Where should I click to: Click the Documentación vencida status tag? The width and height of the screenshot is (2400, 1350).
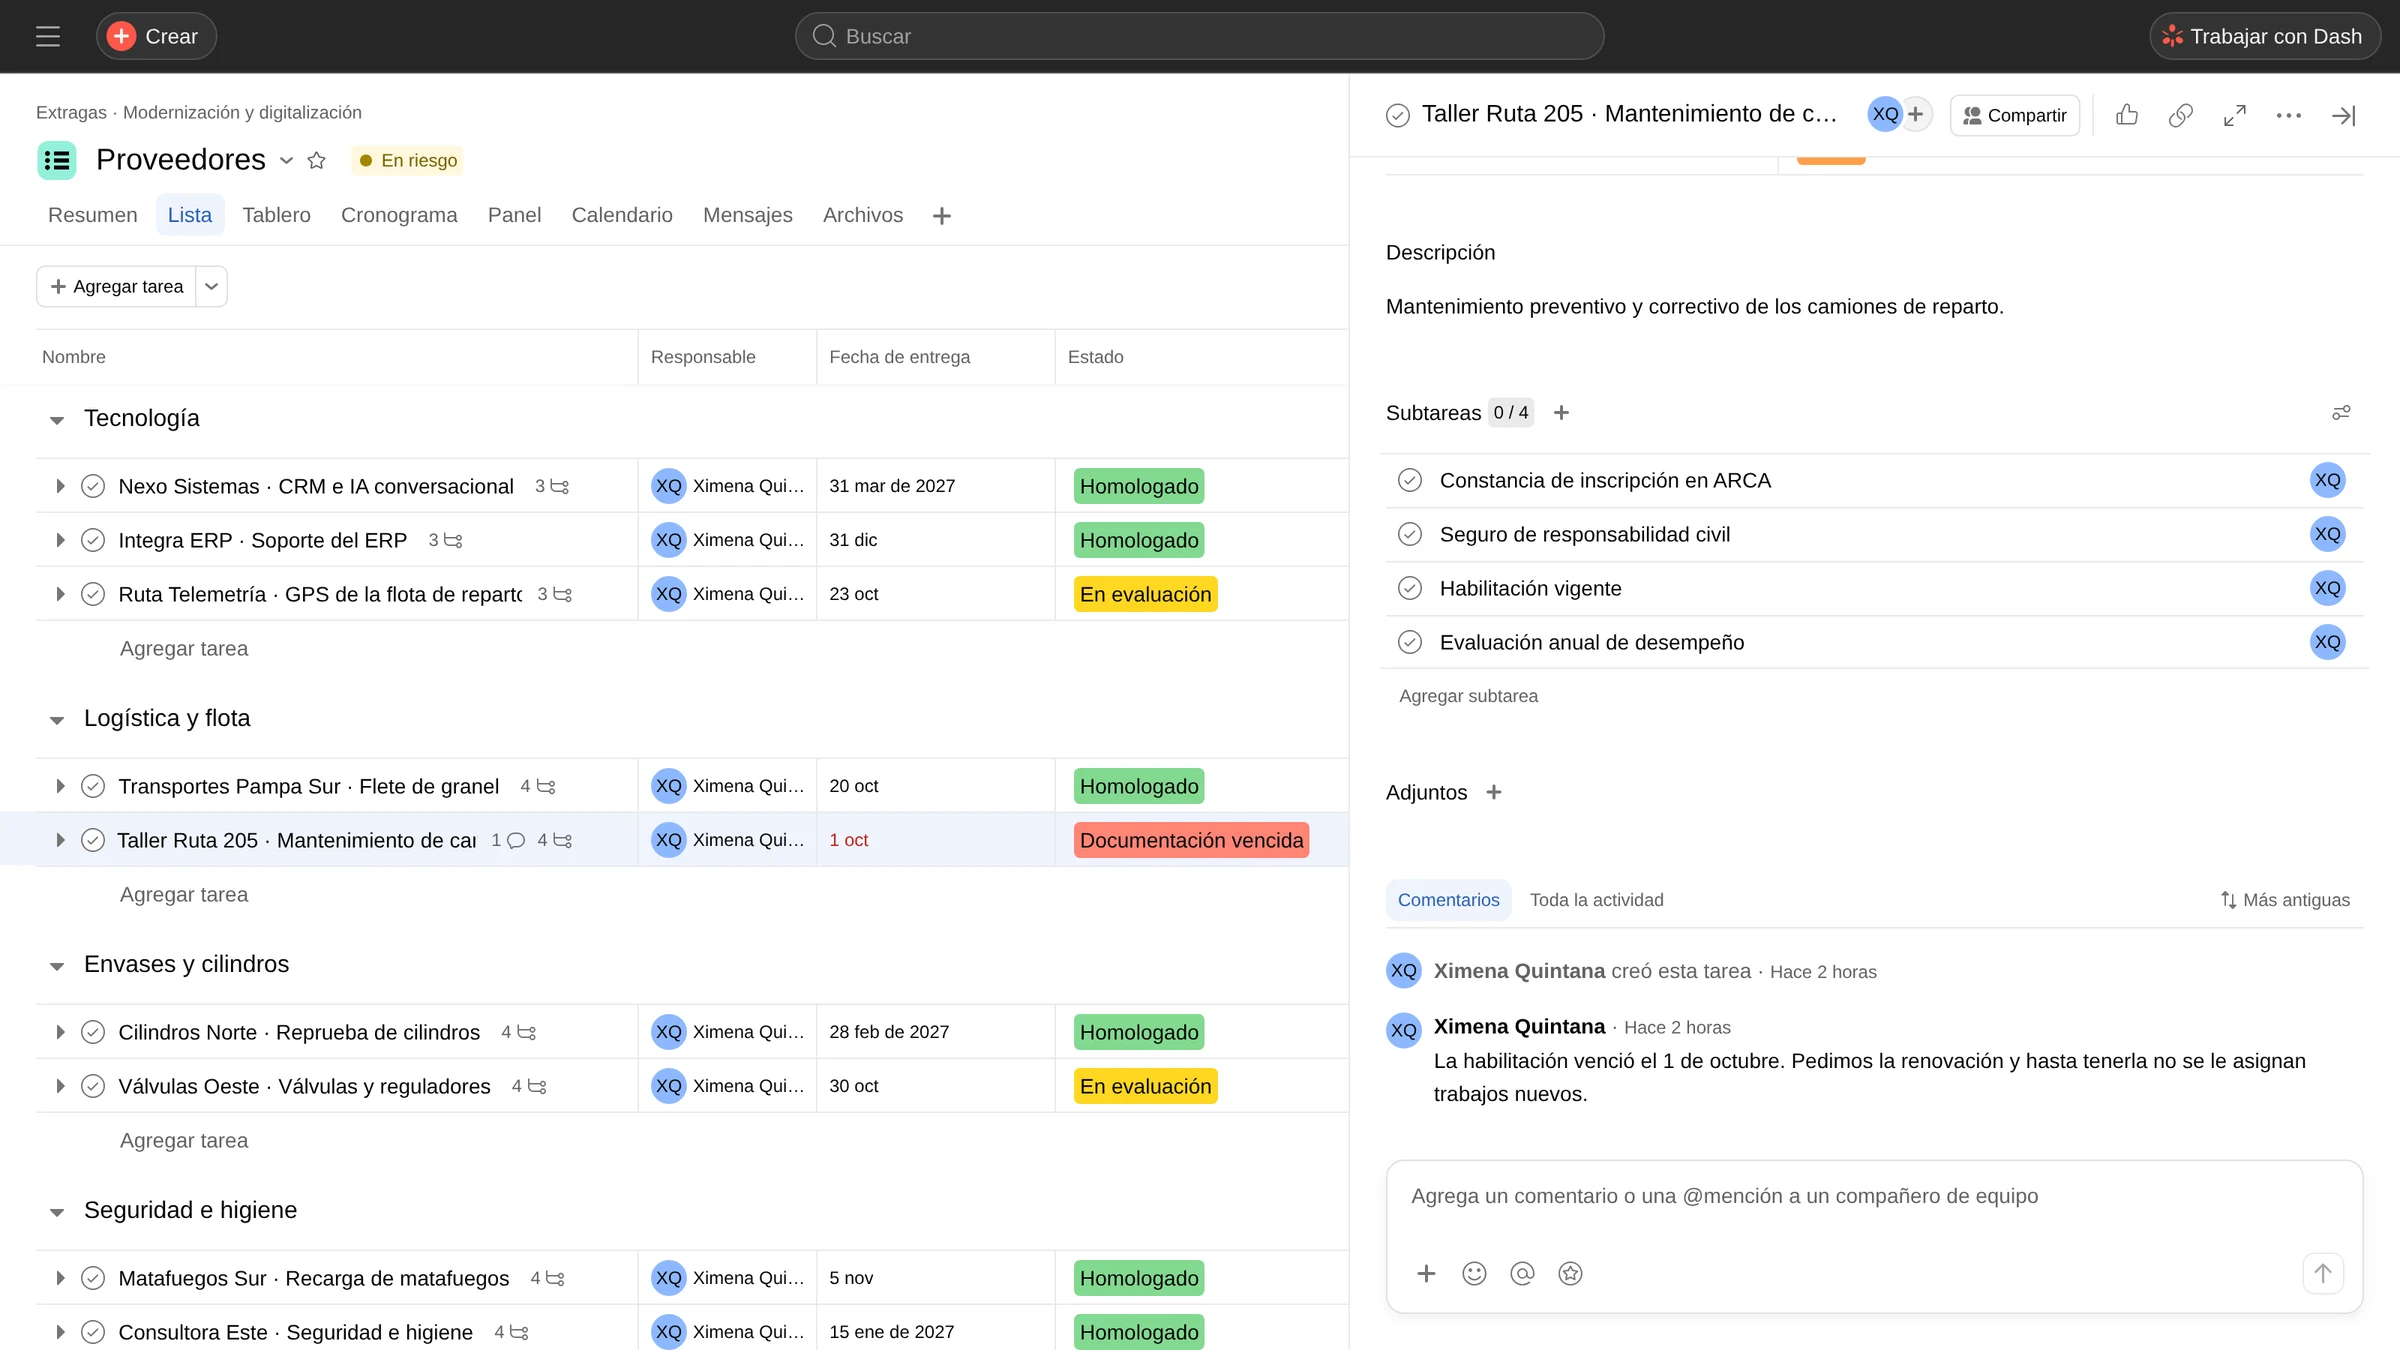click(1191, 840)
